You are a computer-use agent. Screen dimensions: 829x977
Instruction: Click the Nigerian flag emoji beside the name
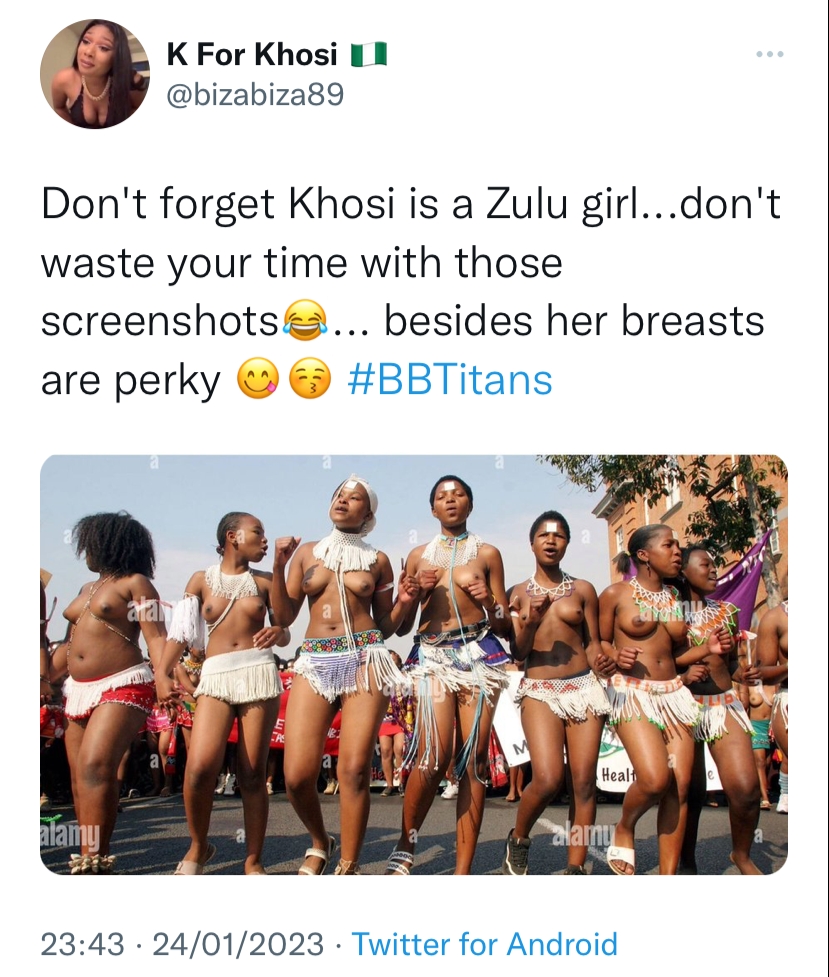[369, 55]
